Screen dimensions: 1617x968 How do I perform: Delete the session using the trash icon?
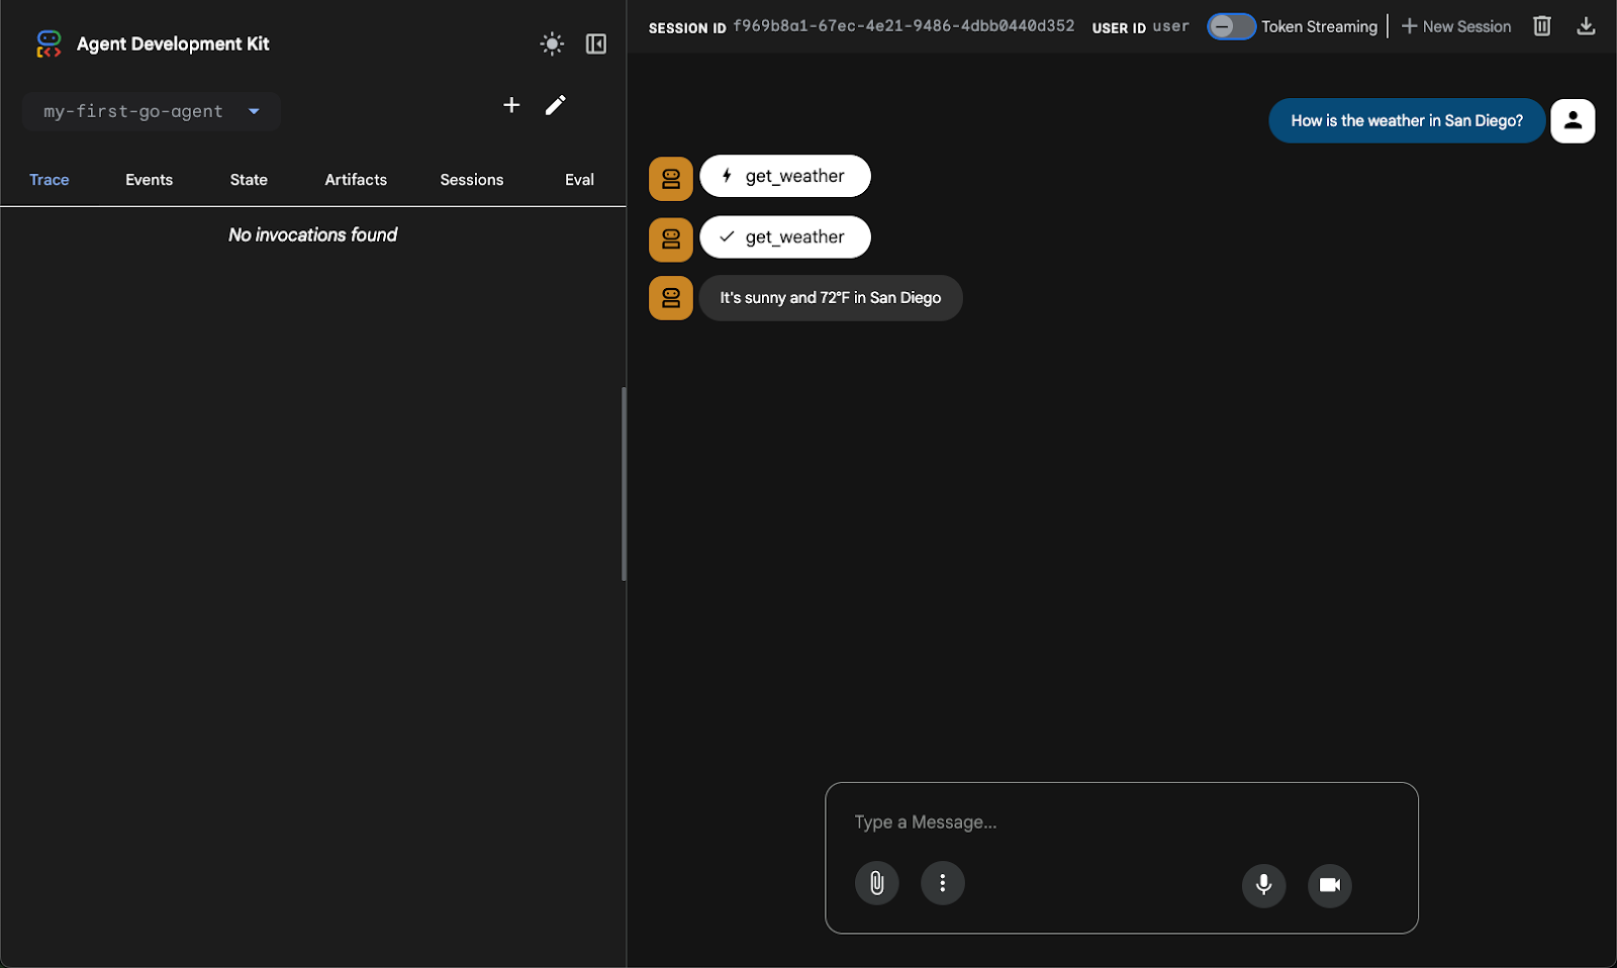(x=1541, y=25)
